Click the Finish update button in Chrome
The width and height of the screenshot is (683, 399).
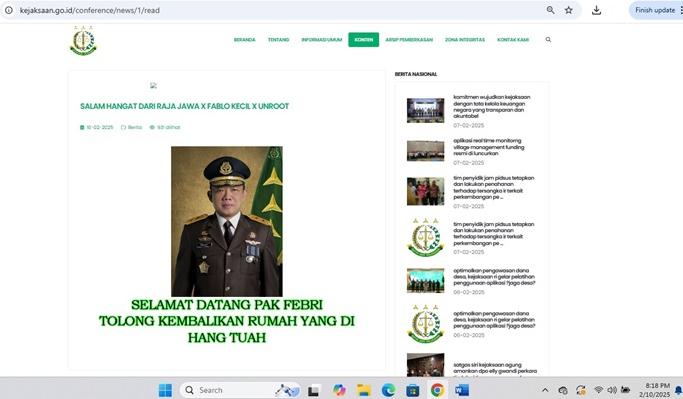click(655, 10)
